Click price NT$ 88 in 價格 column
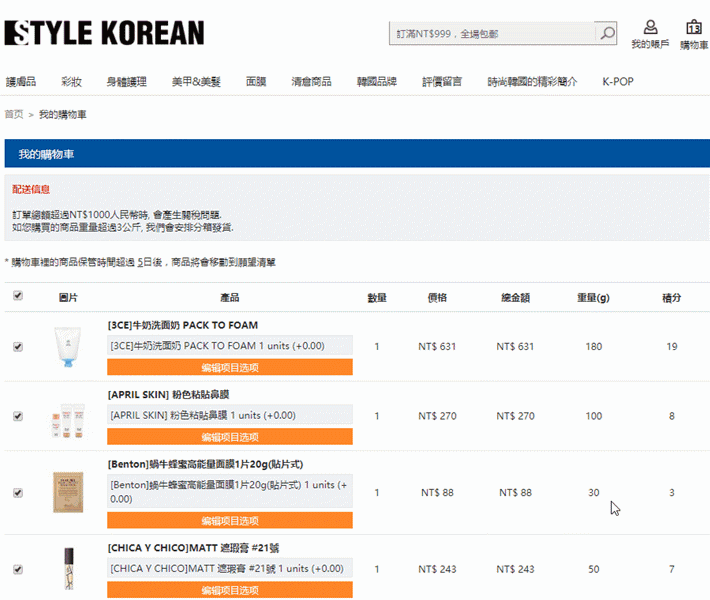Viewport: 710px width, 600px height. pyautogui.click(x=437, y=492)
